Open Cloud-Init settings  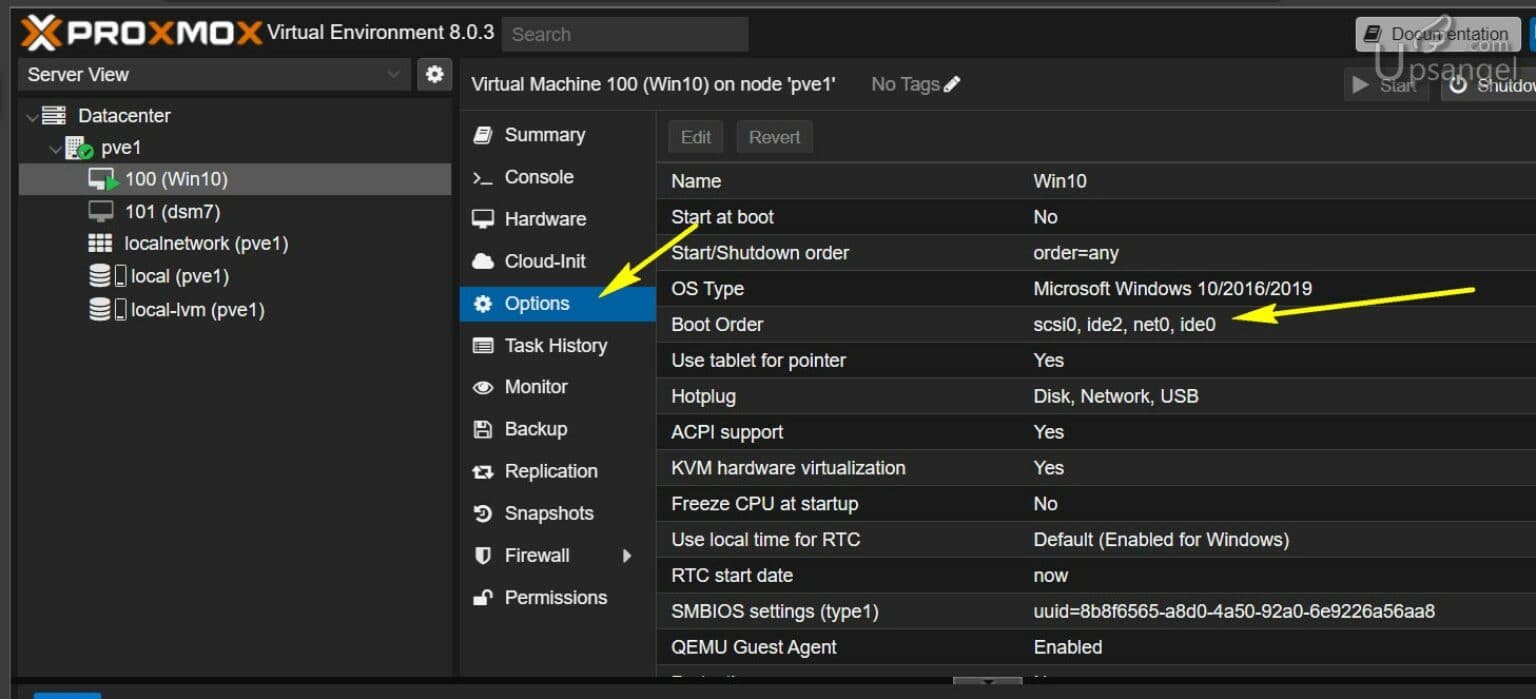pyautogui.click(x=545, y=261)
